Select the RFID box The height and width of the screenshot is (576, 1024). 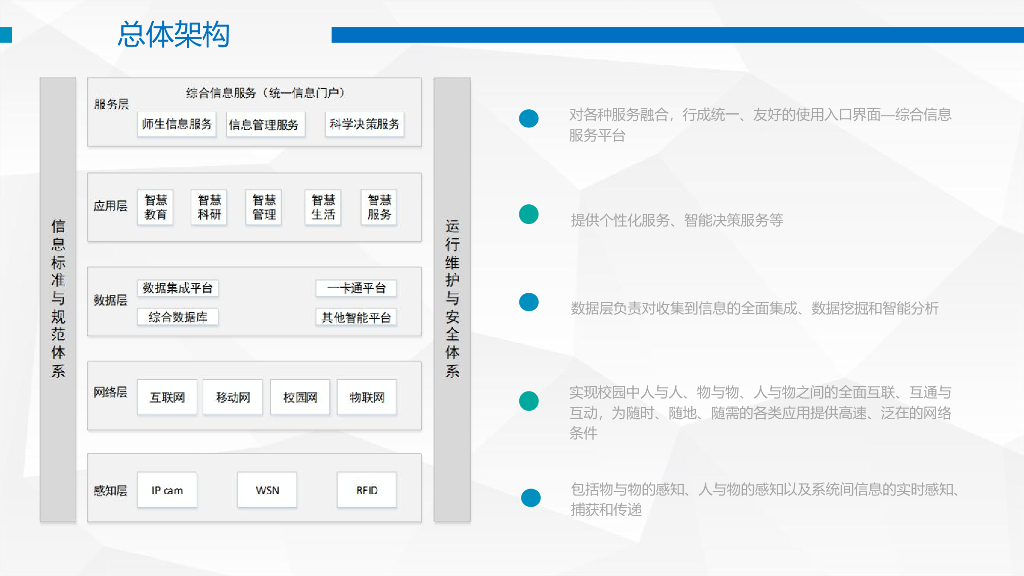[369, 490]
